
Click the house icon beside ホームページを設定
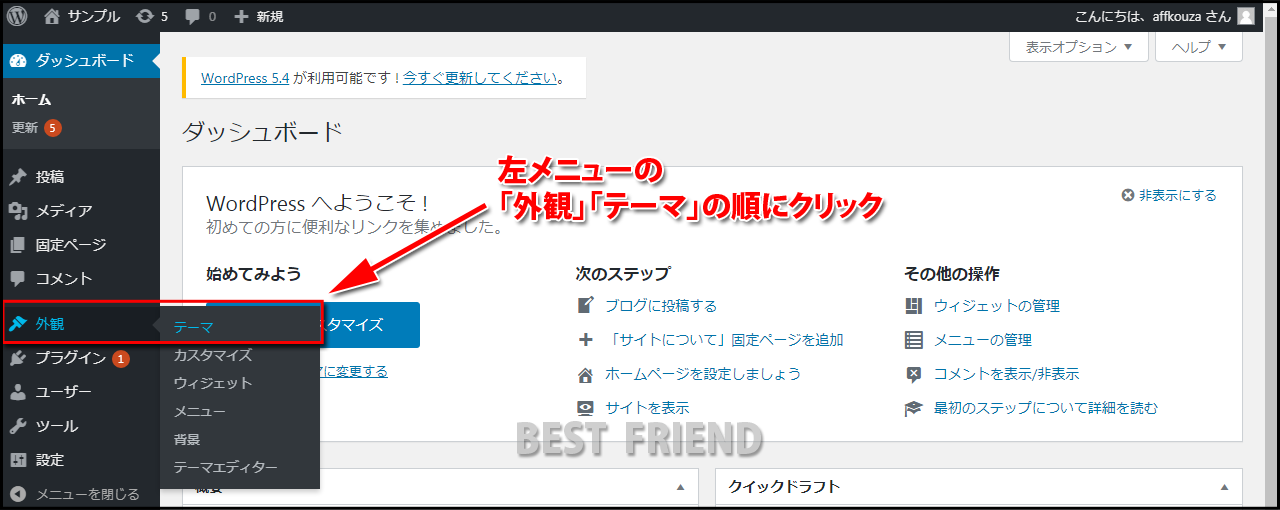[586, 375]
